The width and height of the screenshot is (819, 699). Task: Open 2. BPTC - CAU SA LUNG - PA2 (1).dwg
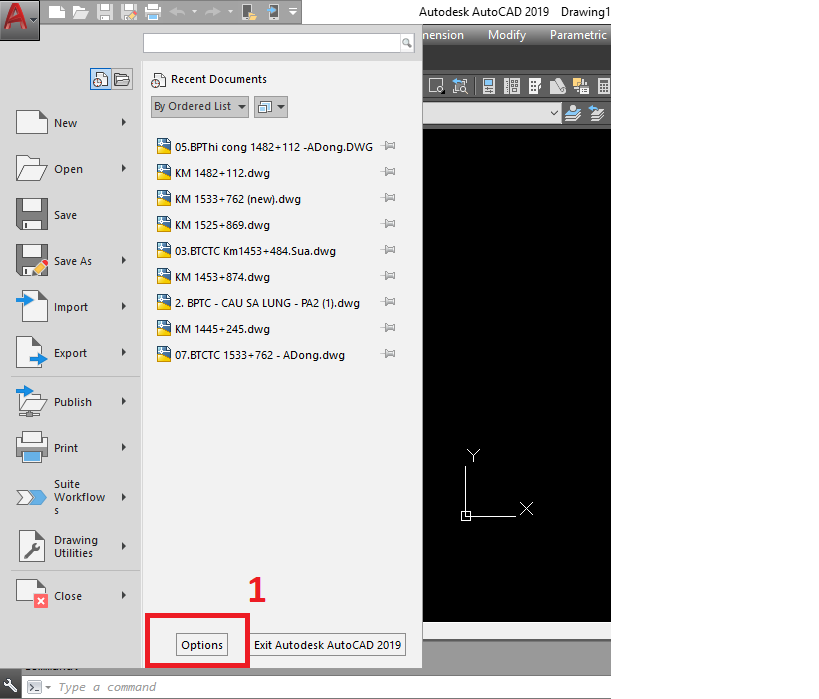pos(267,303)
